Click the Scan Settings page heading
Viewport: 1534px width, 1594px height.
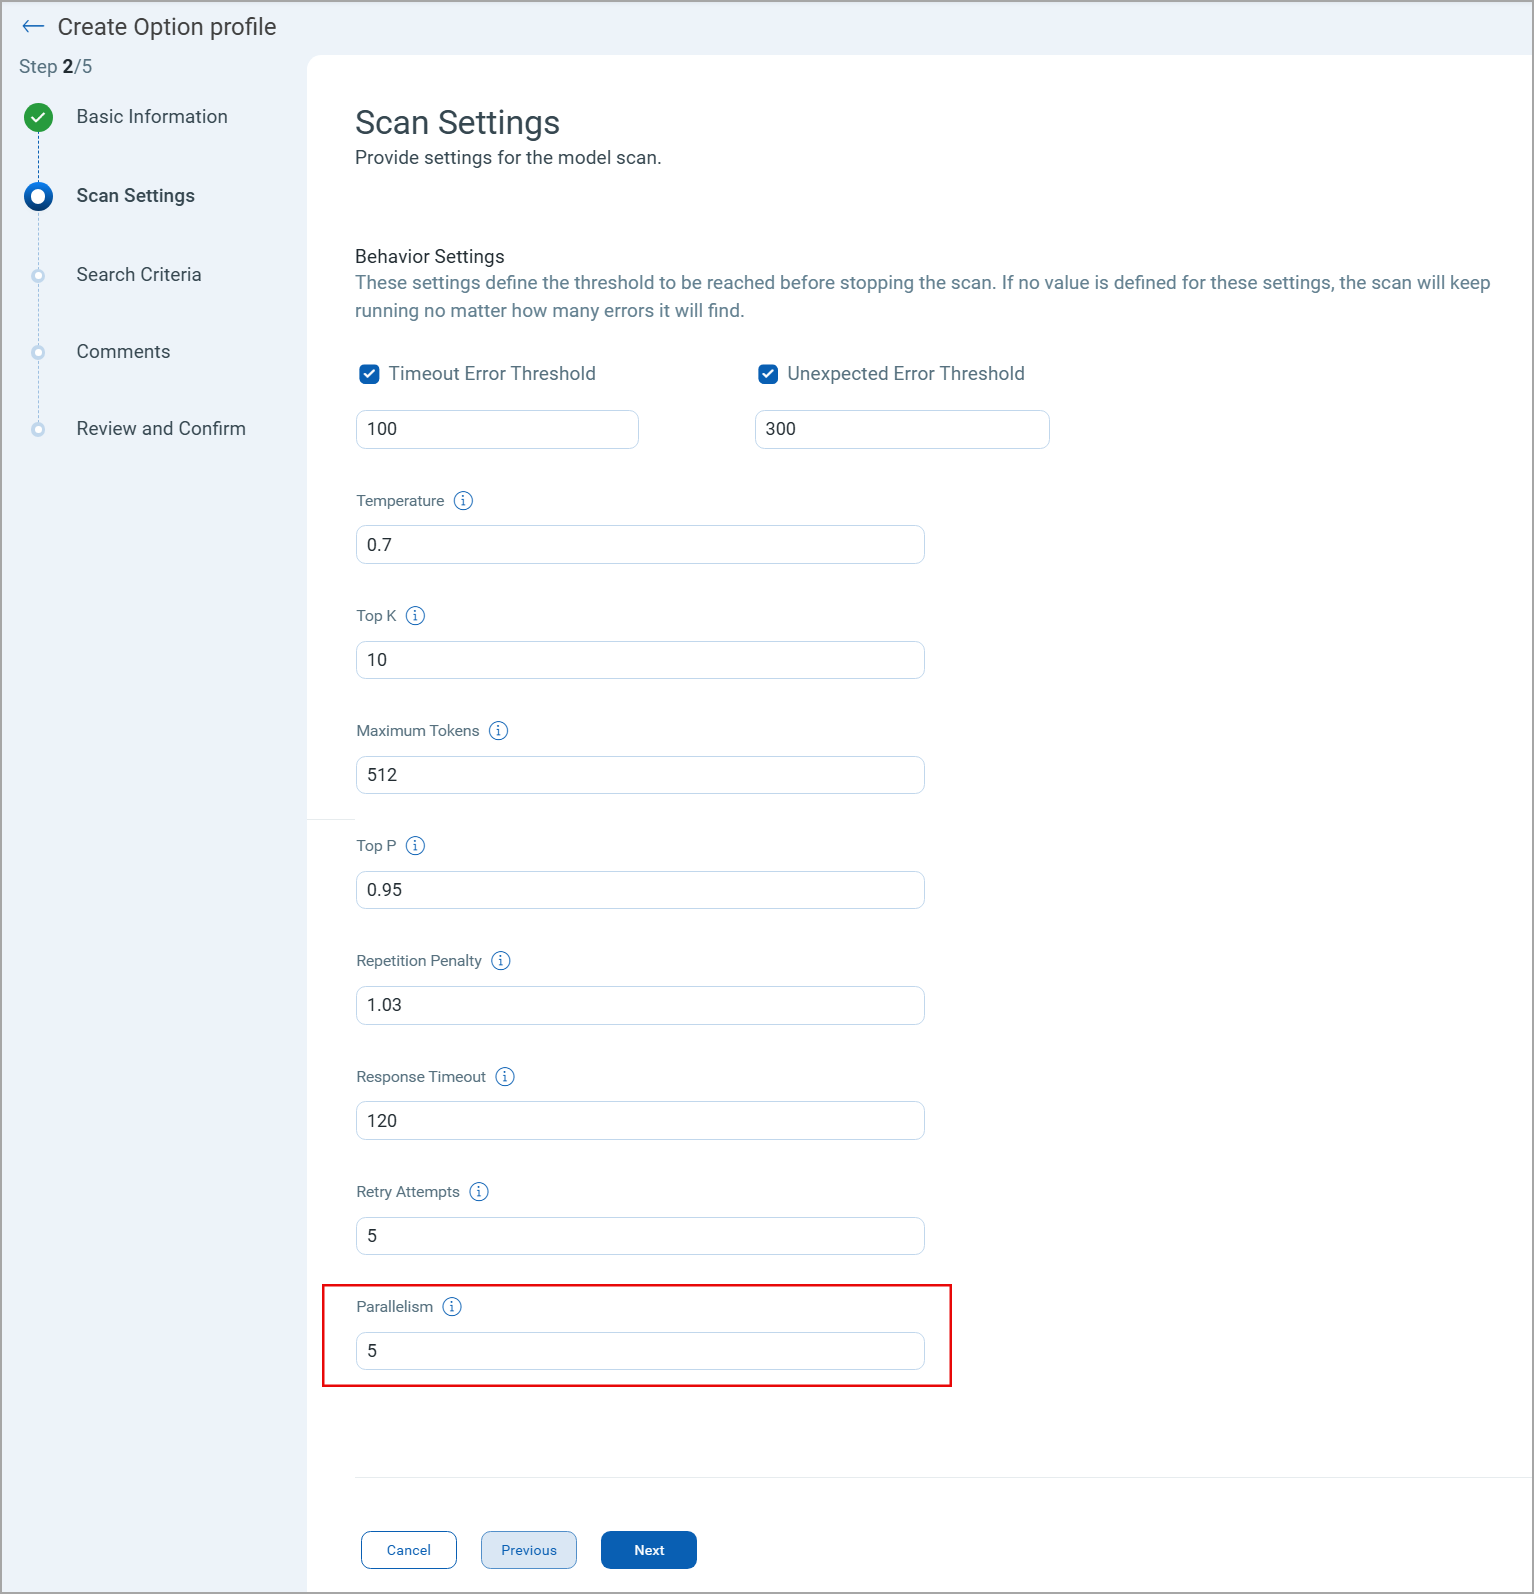[458, 123]
